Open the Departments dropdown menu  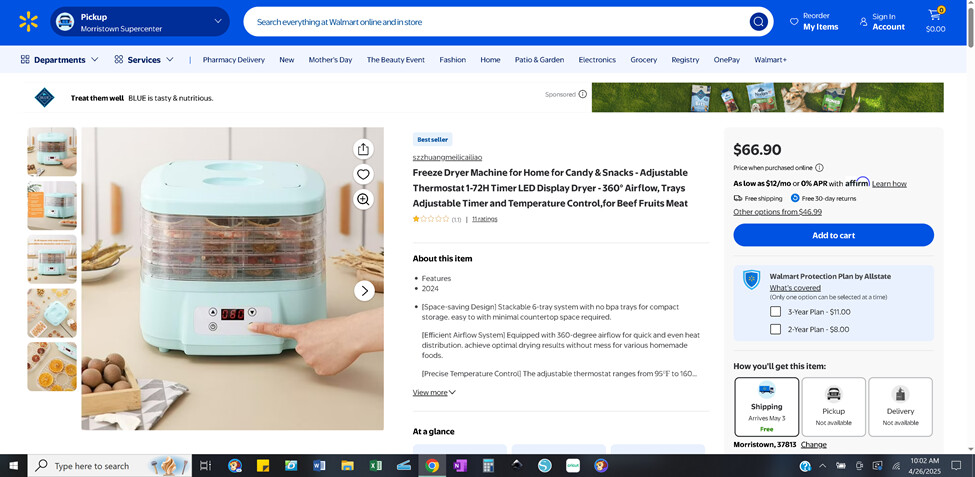pyautogui.click(x=60, y=60)
